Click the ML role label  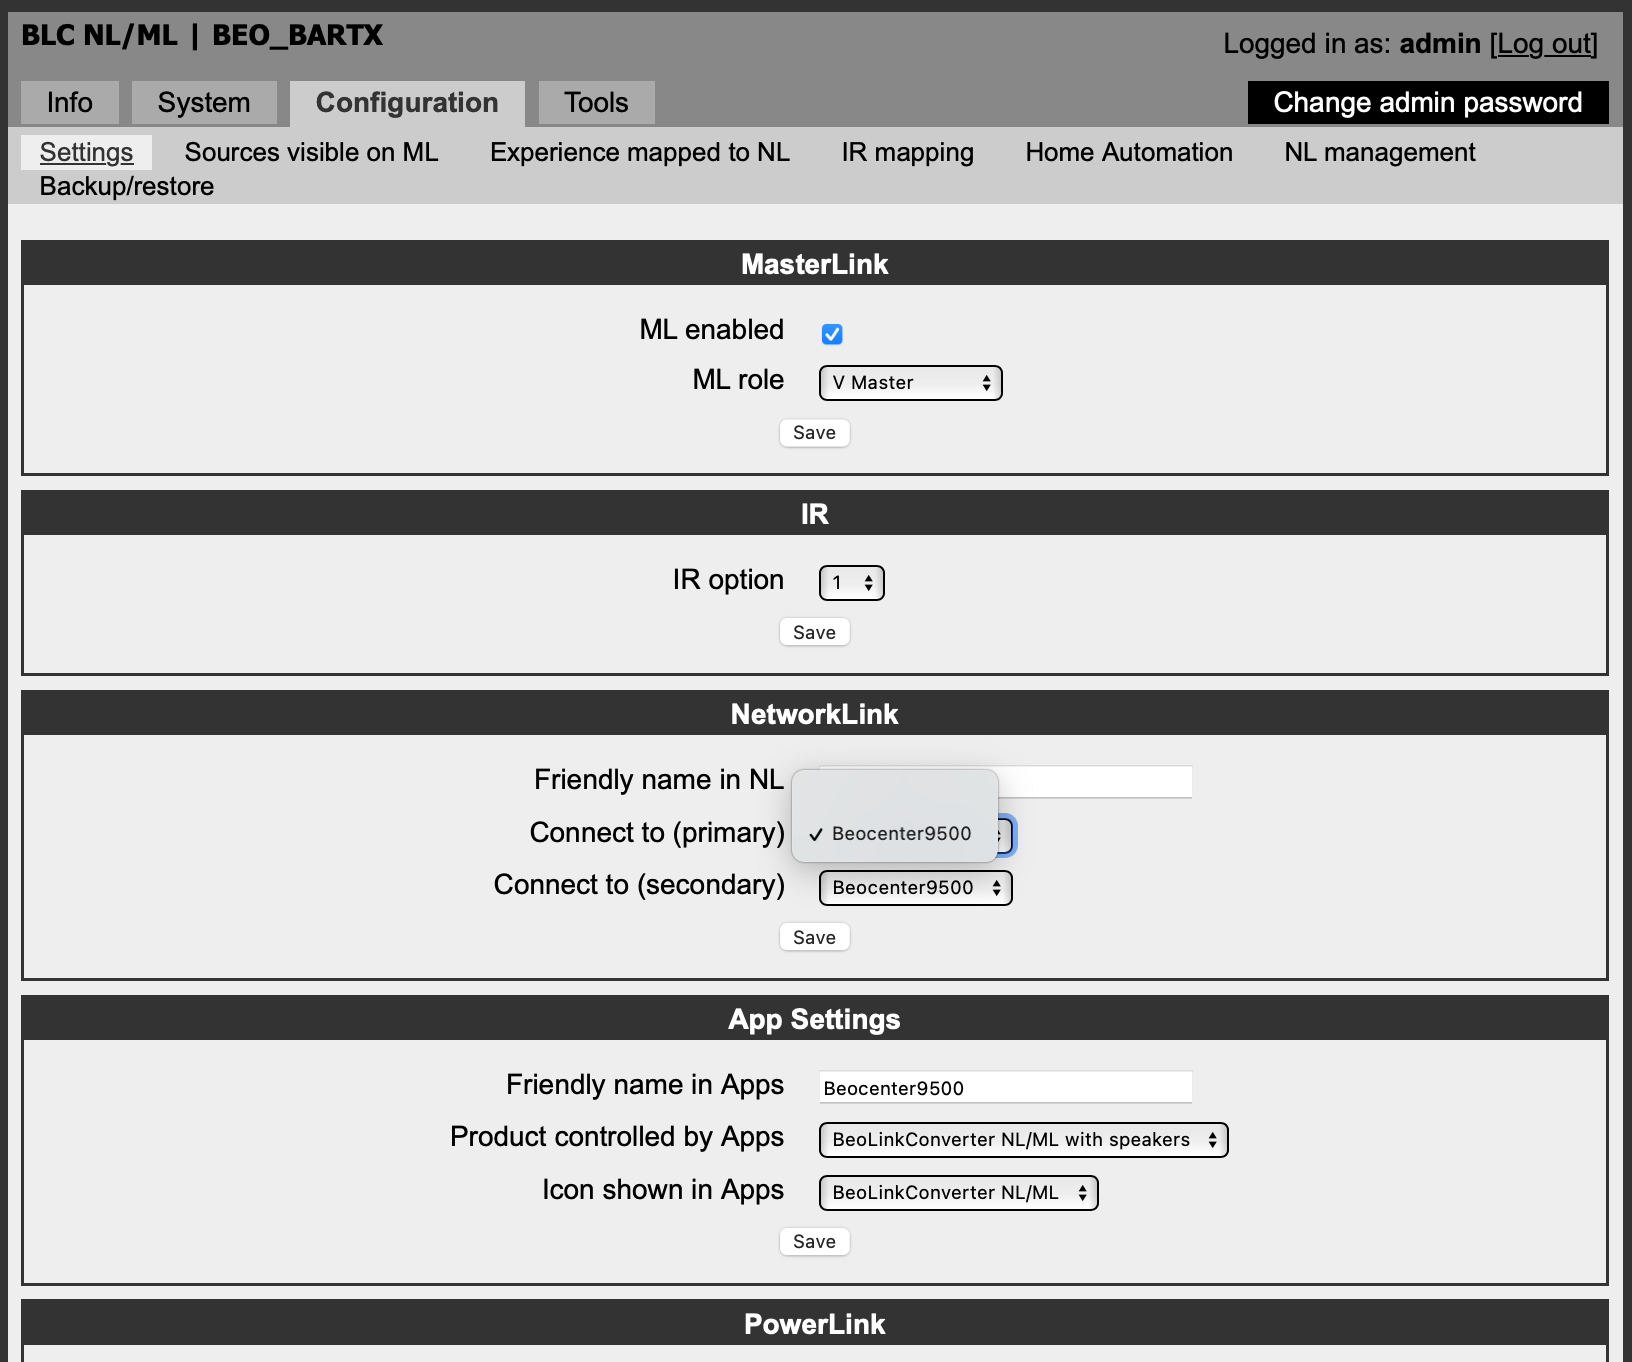738,380
